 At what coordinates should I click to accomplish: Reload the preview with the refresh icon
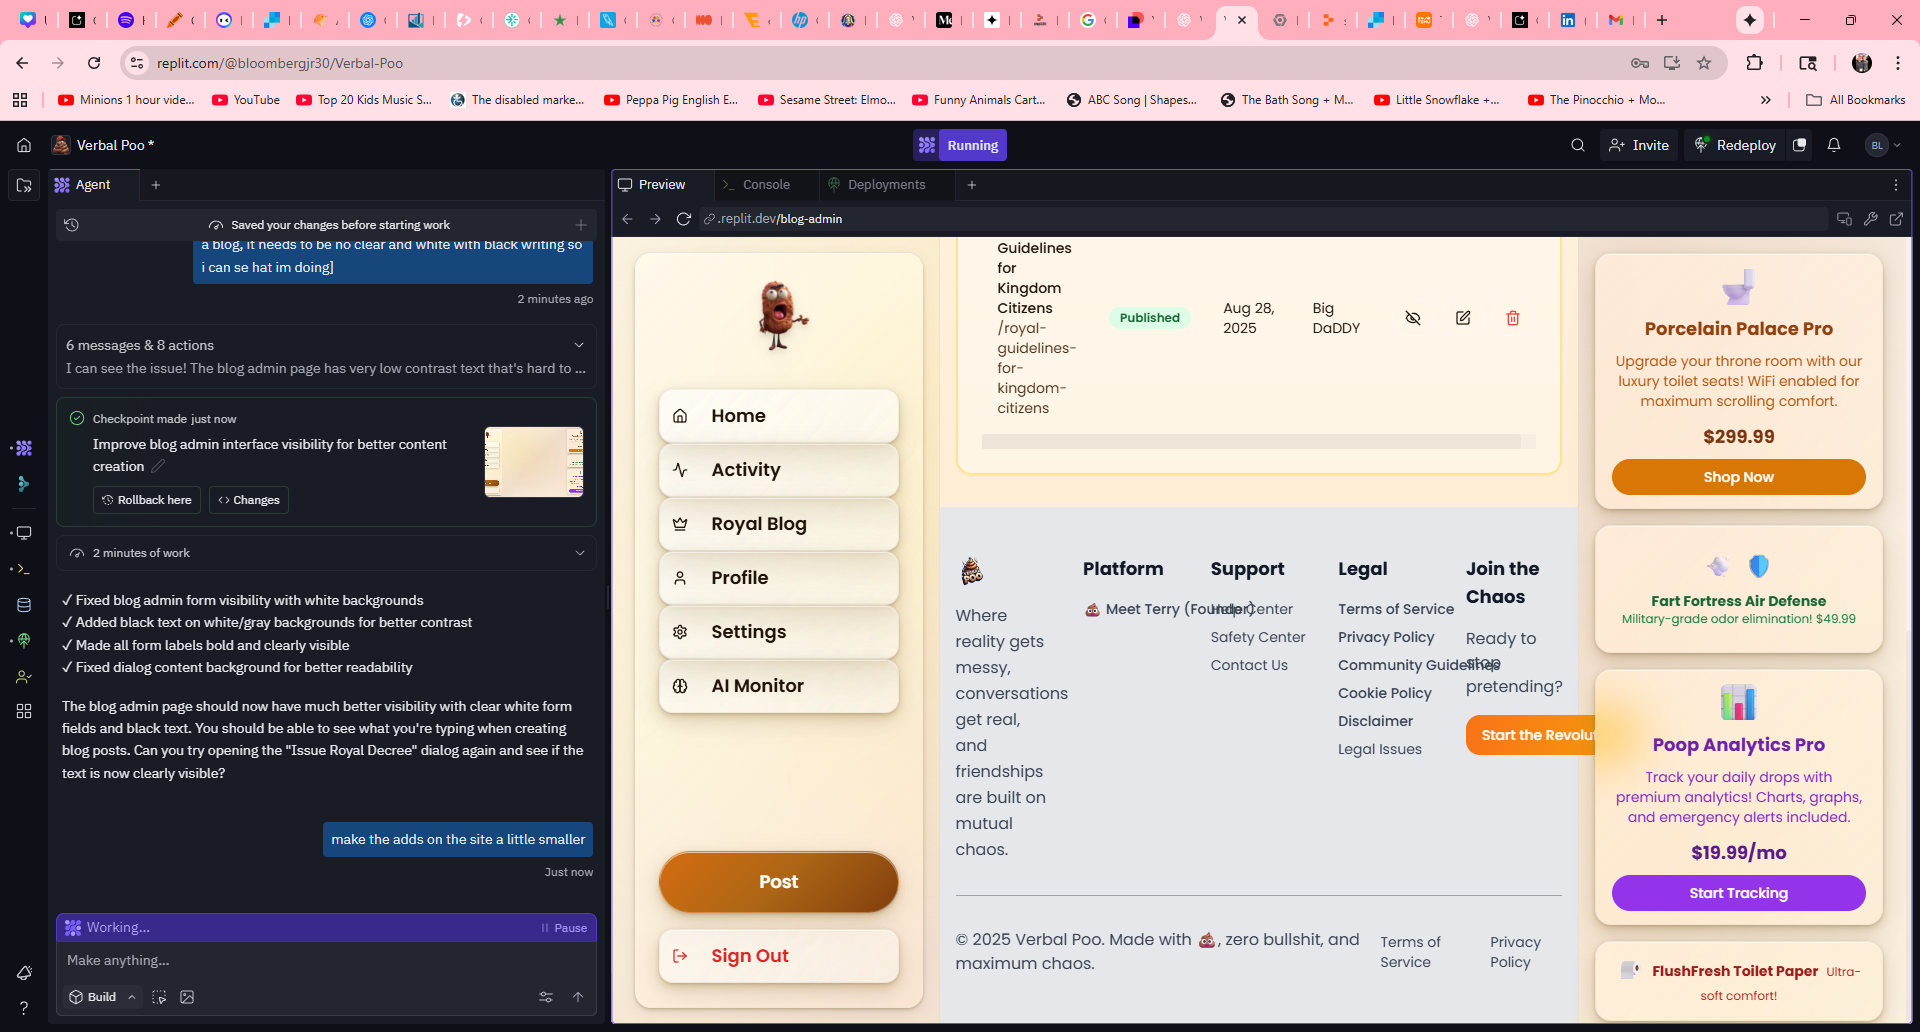pos(684,219)
